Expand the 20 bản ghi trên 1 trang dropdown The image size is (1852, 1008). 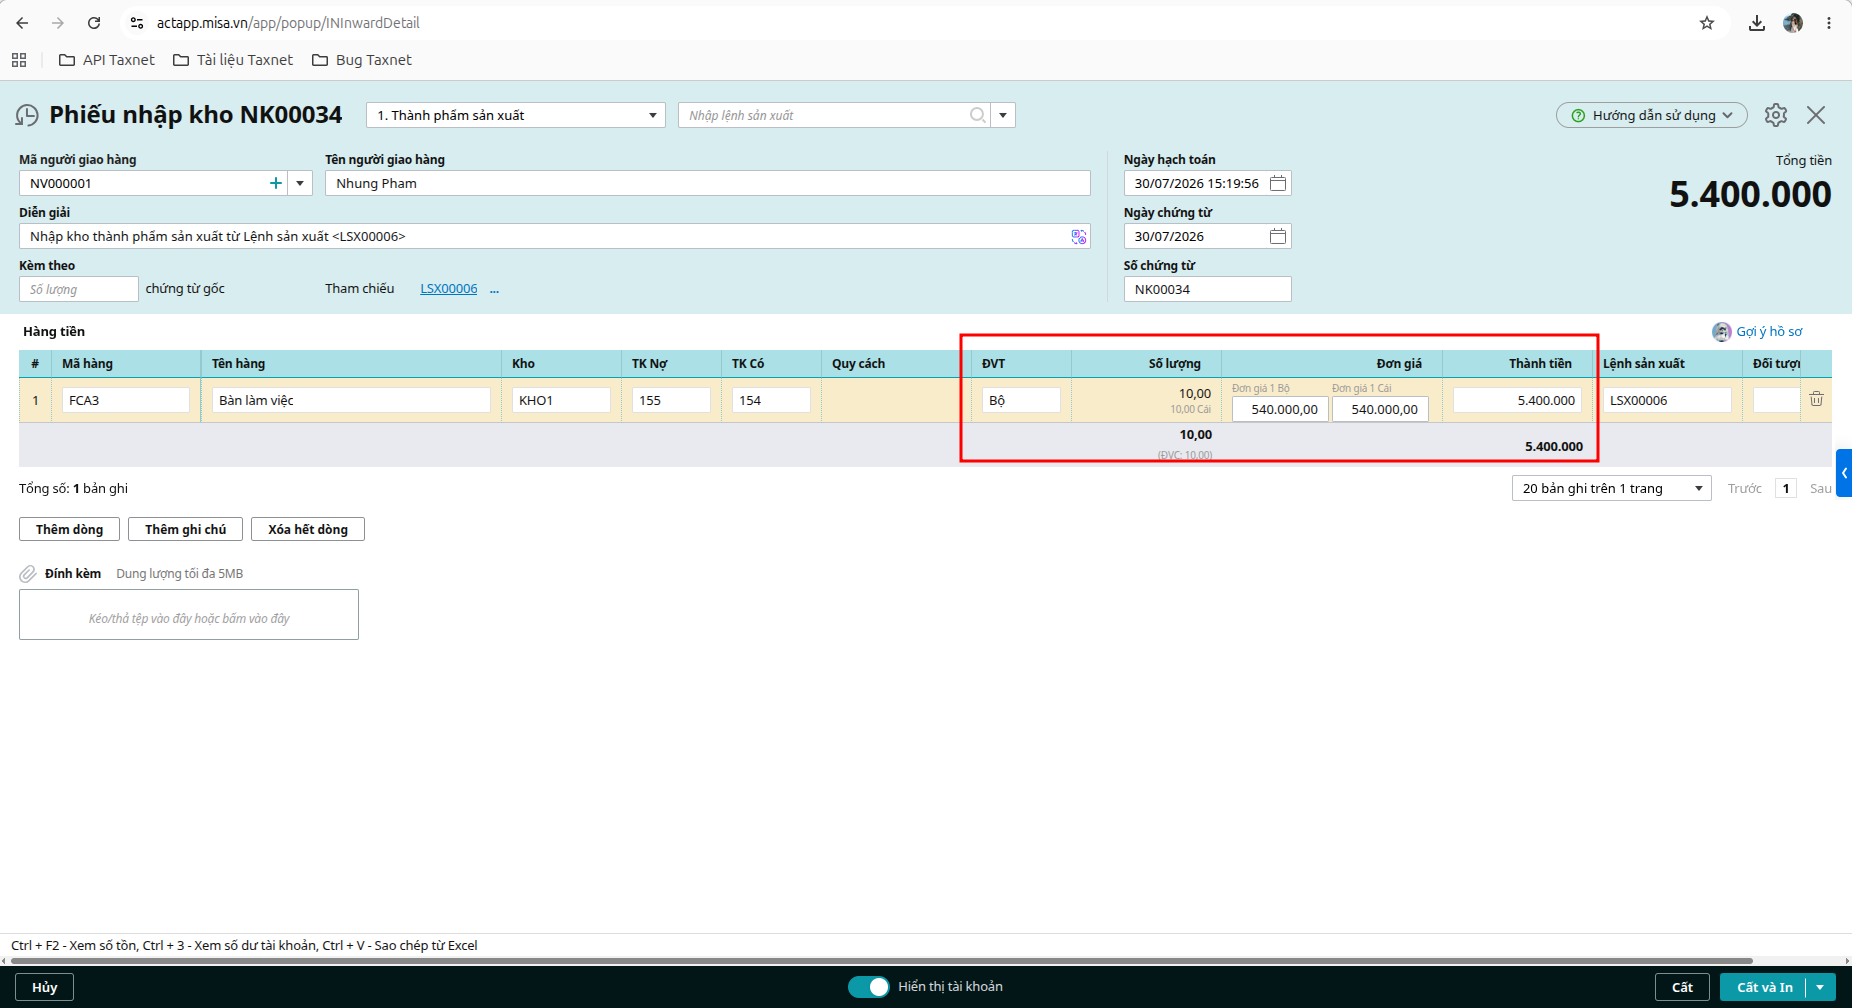(x=1698, y=488)
